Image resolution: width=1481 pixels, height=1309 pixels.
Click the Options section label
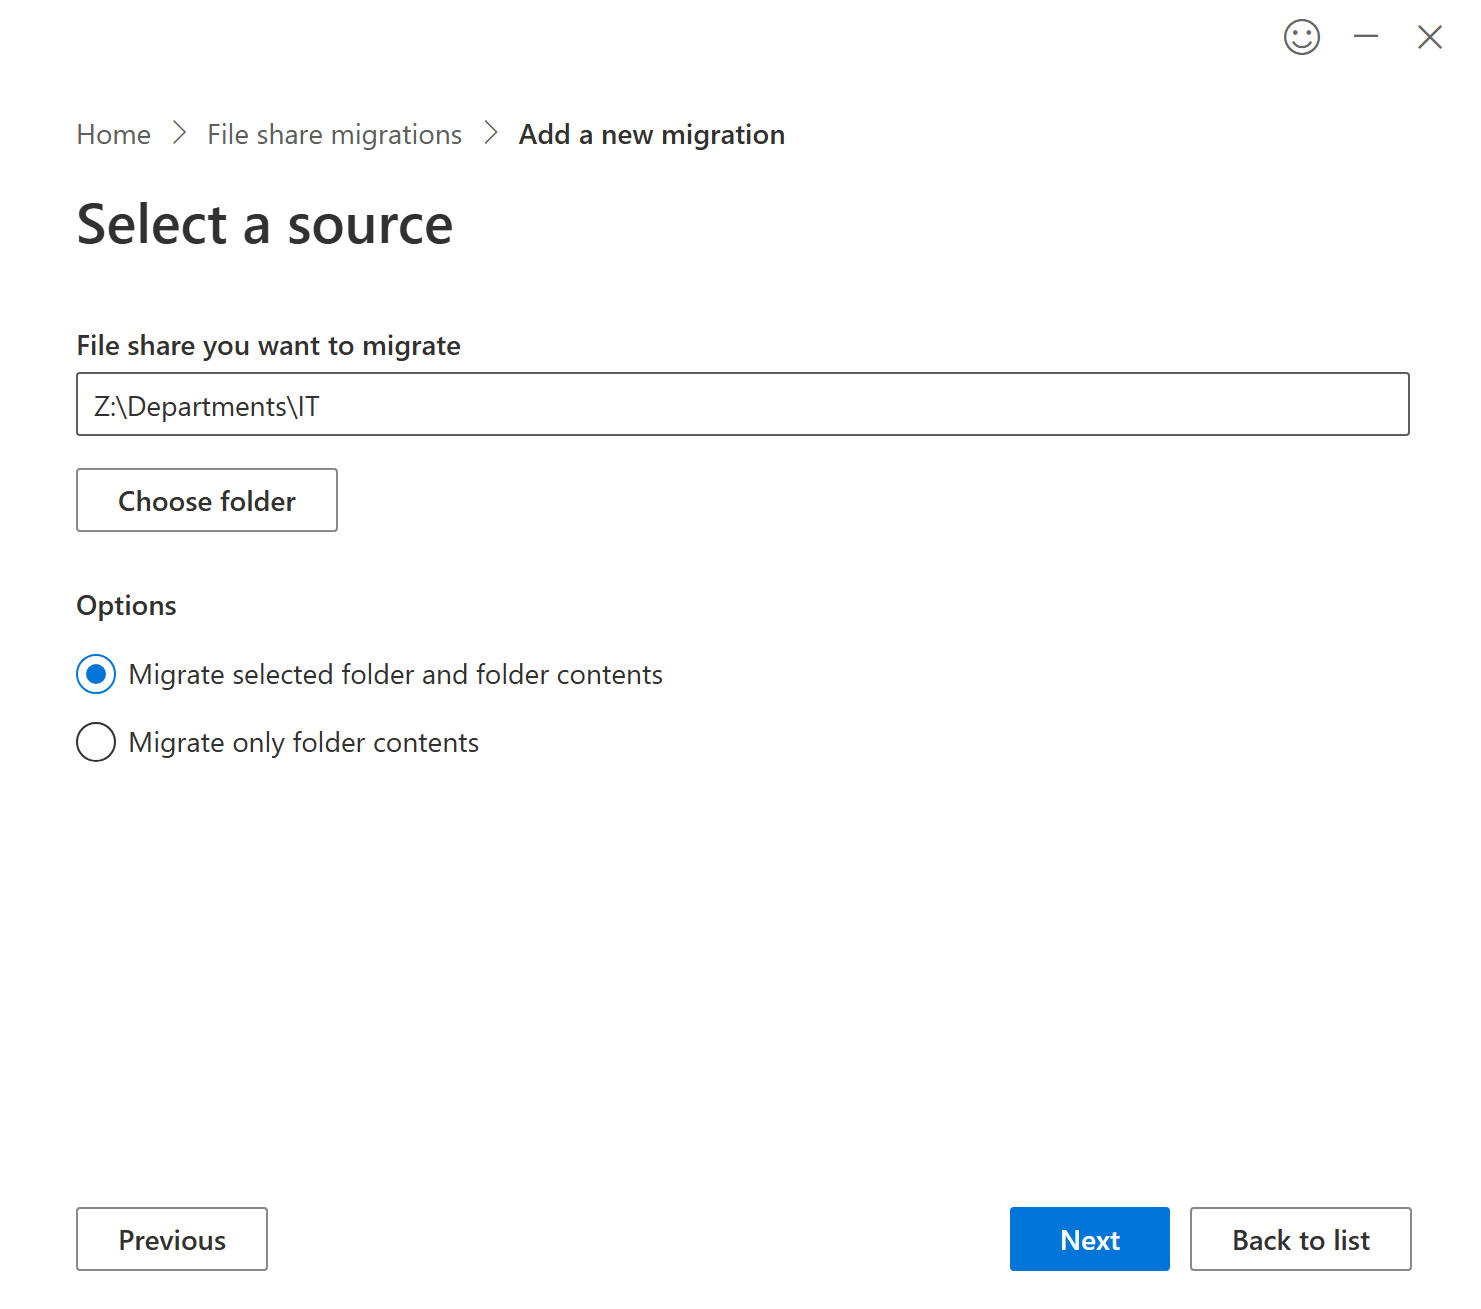(x=126, y=605)
